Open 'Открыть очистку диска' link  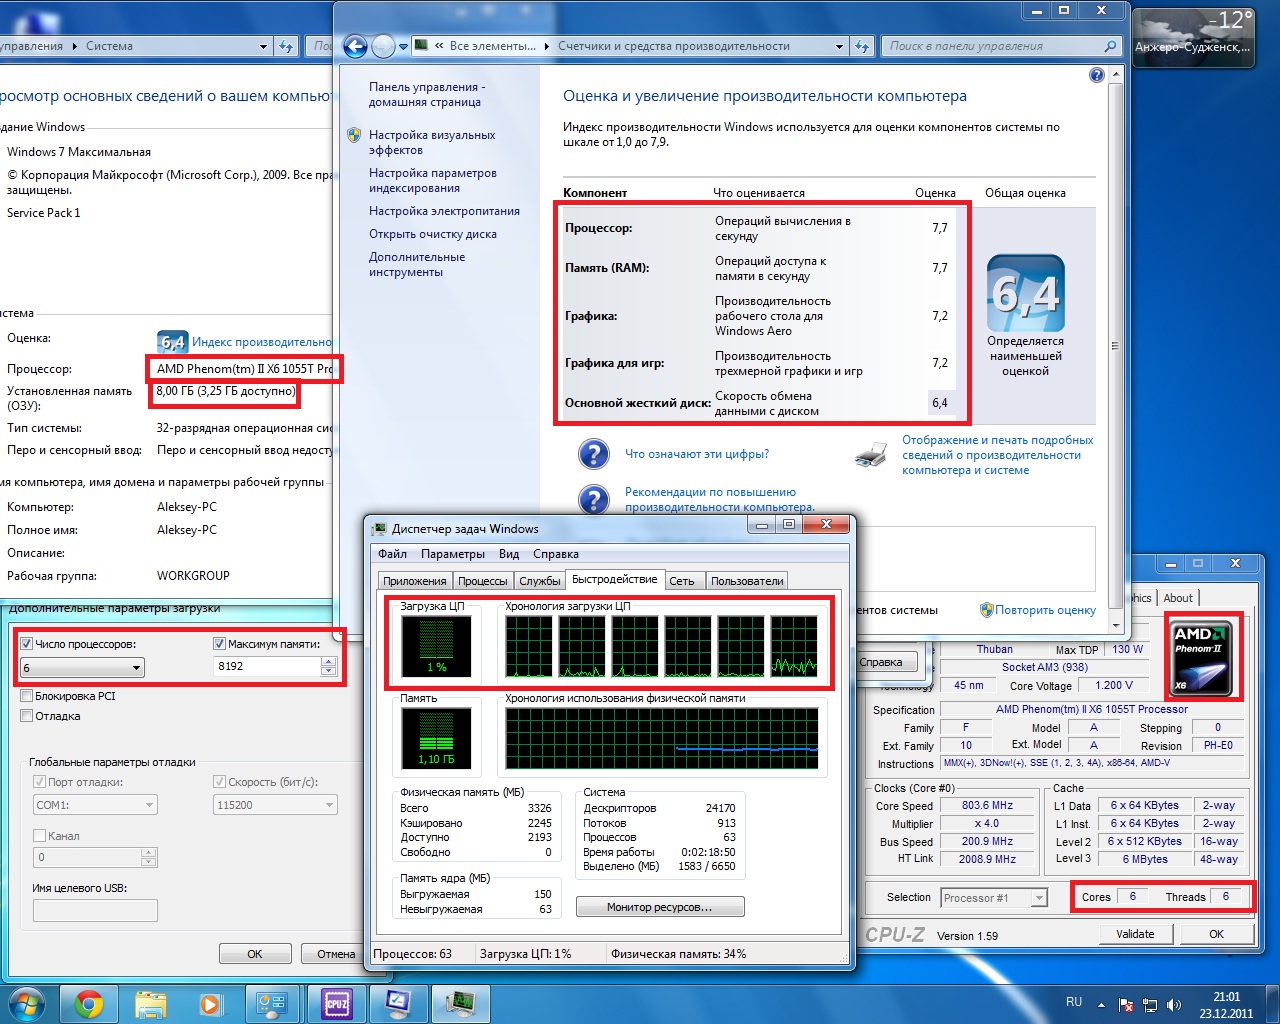[432, 234]
